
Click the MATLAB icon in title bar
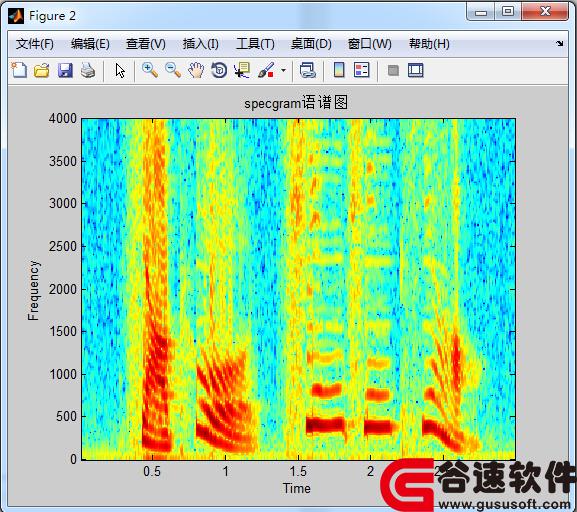point(16,16)
